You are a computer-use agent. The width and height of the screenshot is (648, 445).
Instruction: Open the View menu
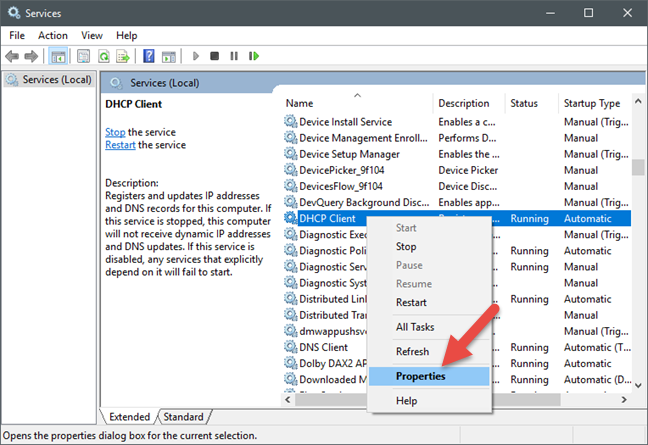[92, 36]
